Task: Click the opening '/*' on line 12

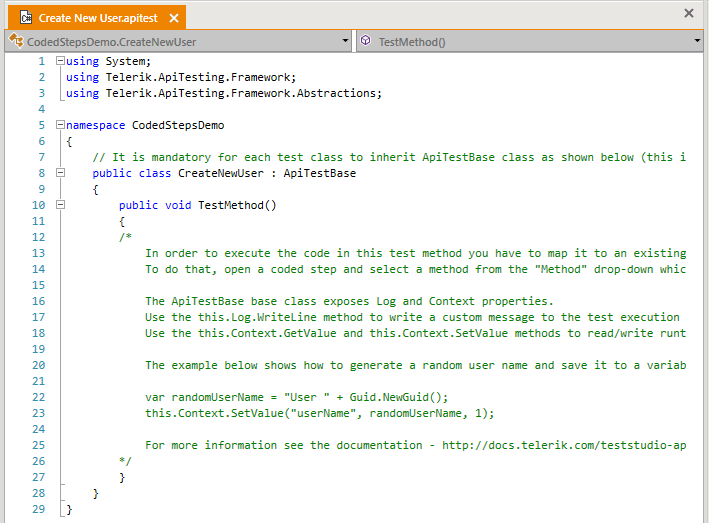Action: click(x=125, y=237)
